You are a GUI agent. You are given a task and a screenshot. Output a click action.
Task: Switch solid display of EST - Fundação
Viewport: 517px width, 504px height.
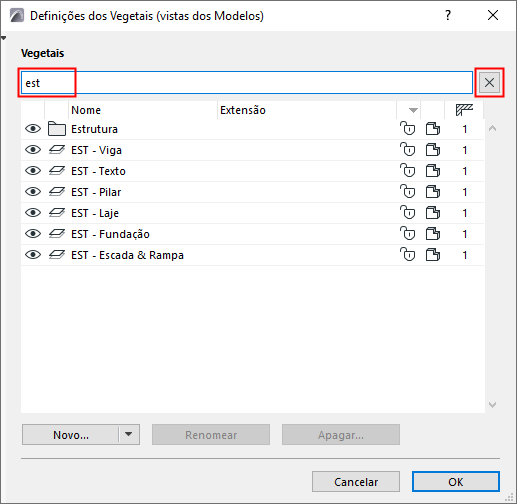click(433, 234)
